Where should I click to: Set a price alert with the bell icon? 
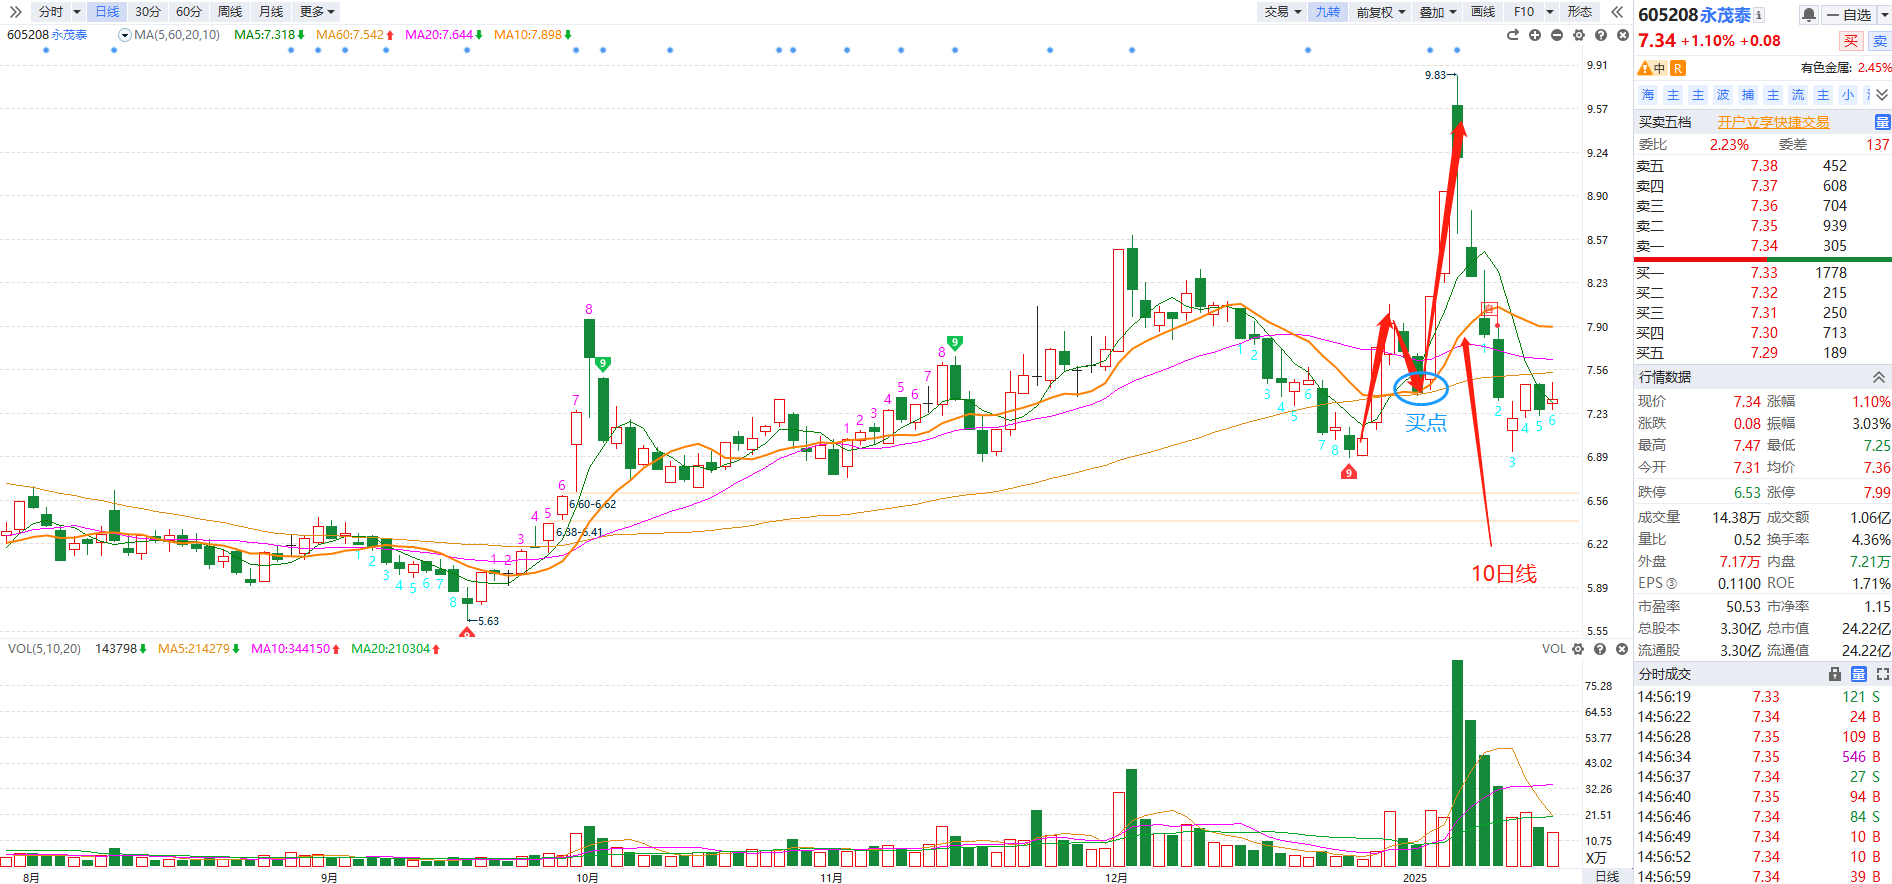pyautogui.click(x=1809, y=15)
